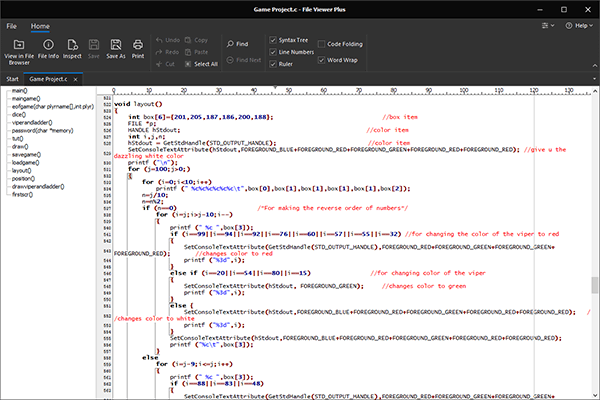The width and height of the screenshot is (600, 400).
Task: Select main() in syntax tree
Action: point(20,91)
